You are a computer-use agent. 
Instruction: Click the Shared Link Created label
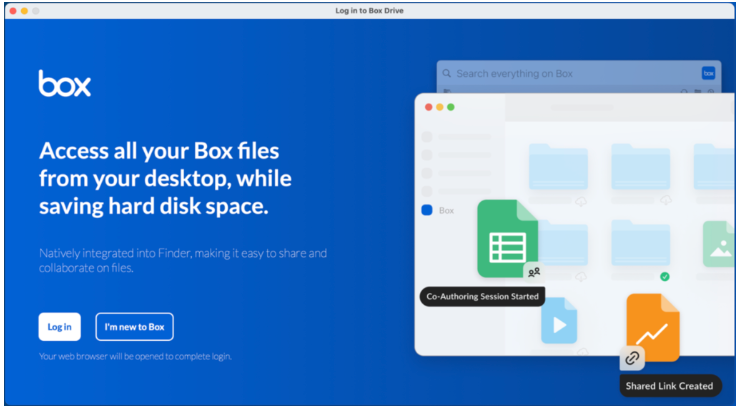point(669,385)
